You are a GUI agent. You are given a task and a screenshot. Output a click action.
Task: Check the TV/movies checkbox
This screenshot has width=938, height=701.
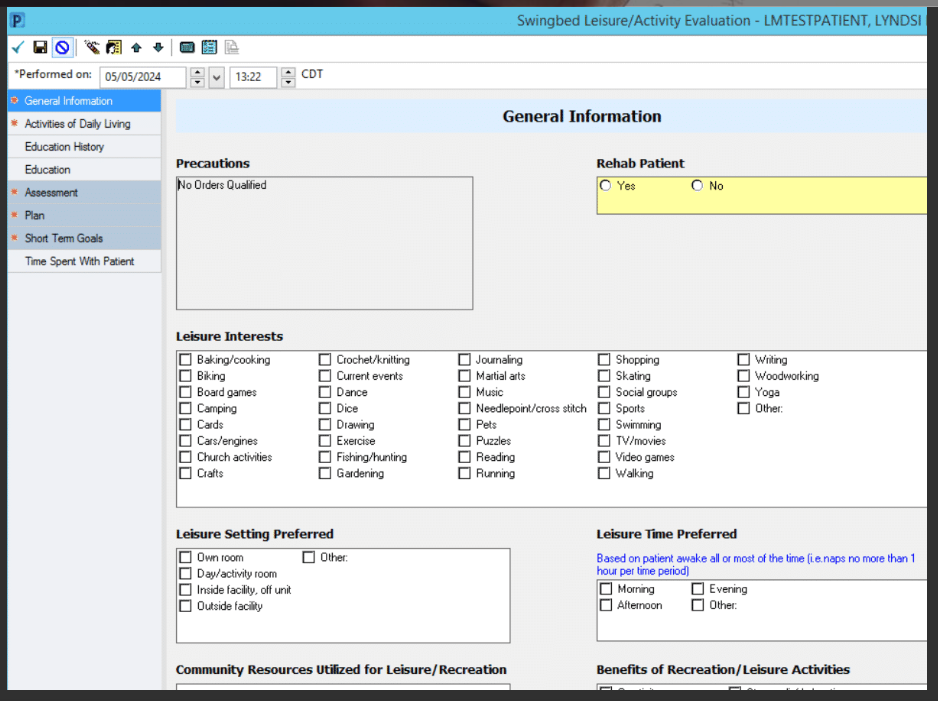coord(604,441)
